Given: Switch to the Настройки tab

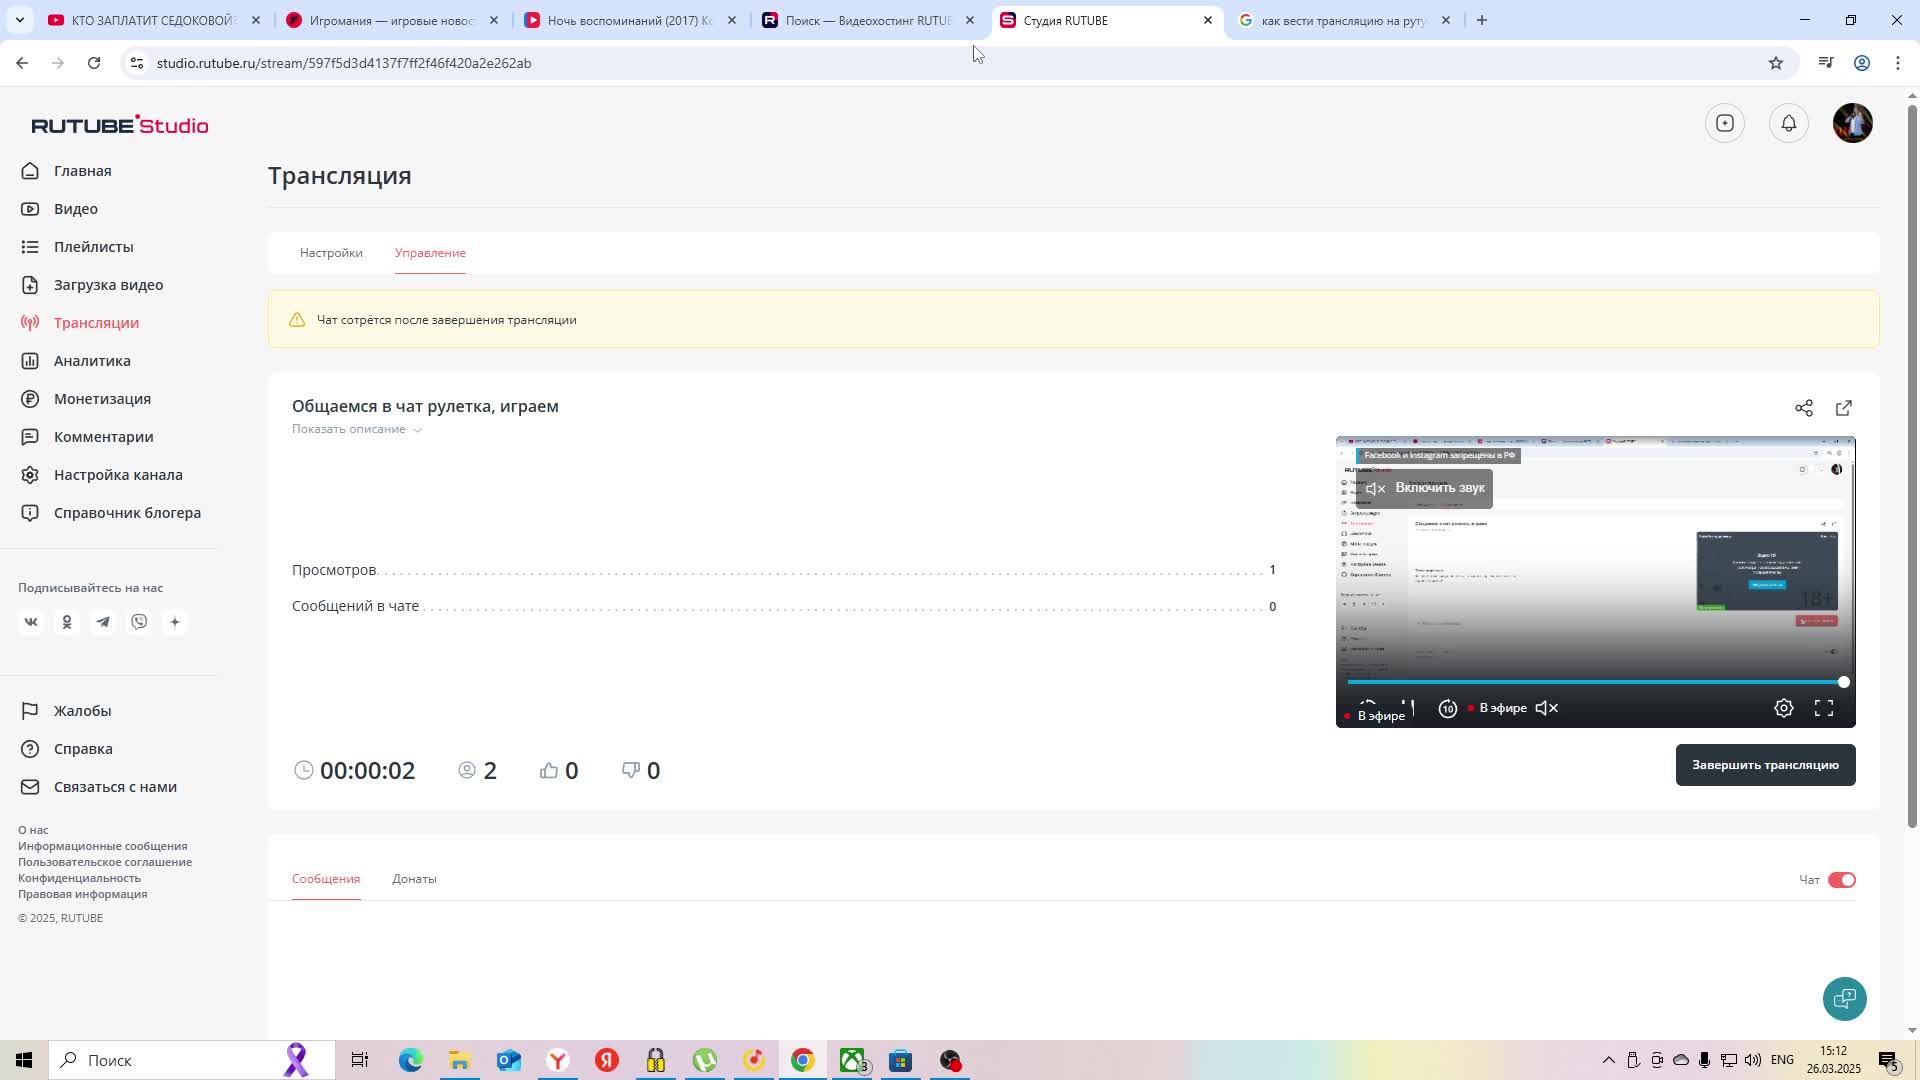Looking at the screenshot, I should pos(331,253).
